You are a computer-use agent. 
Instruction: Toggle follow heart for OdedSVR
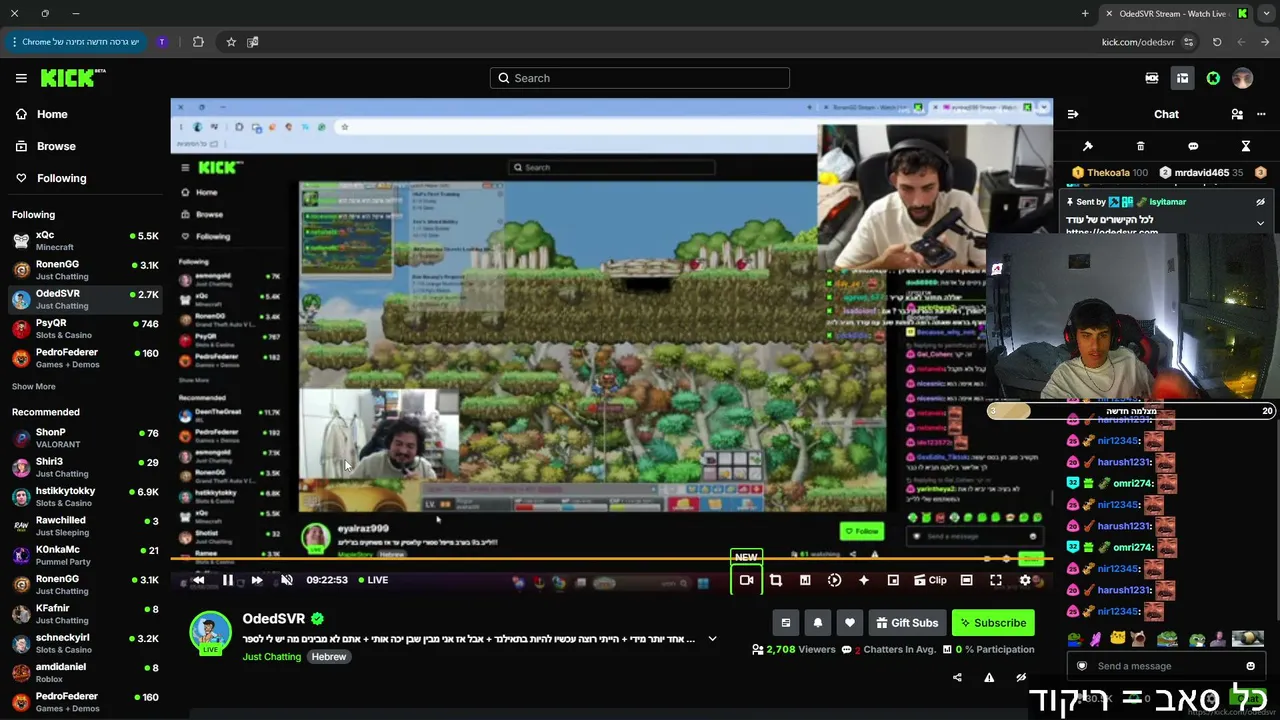pos(850,623)
